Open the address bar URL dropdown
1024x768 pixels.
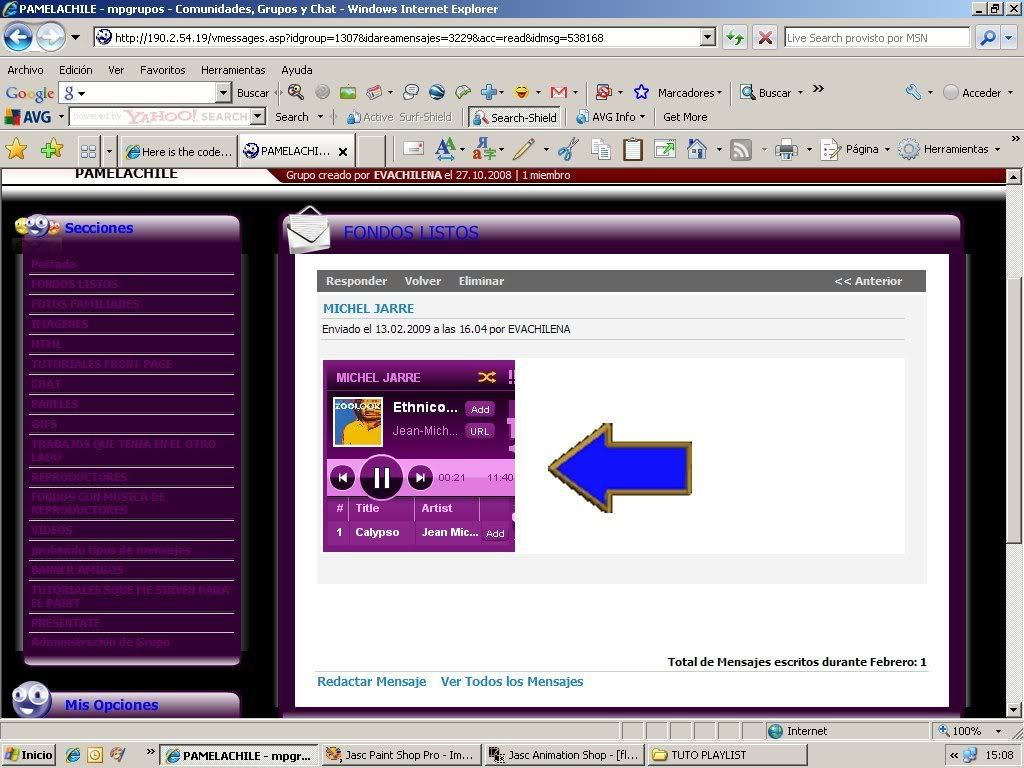[x=708, y=37]
